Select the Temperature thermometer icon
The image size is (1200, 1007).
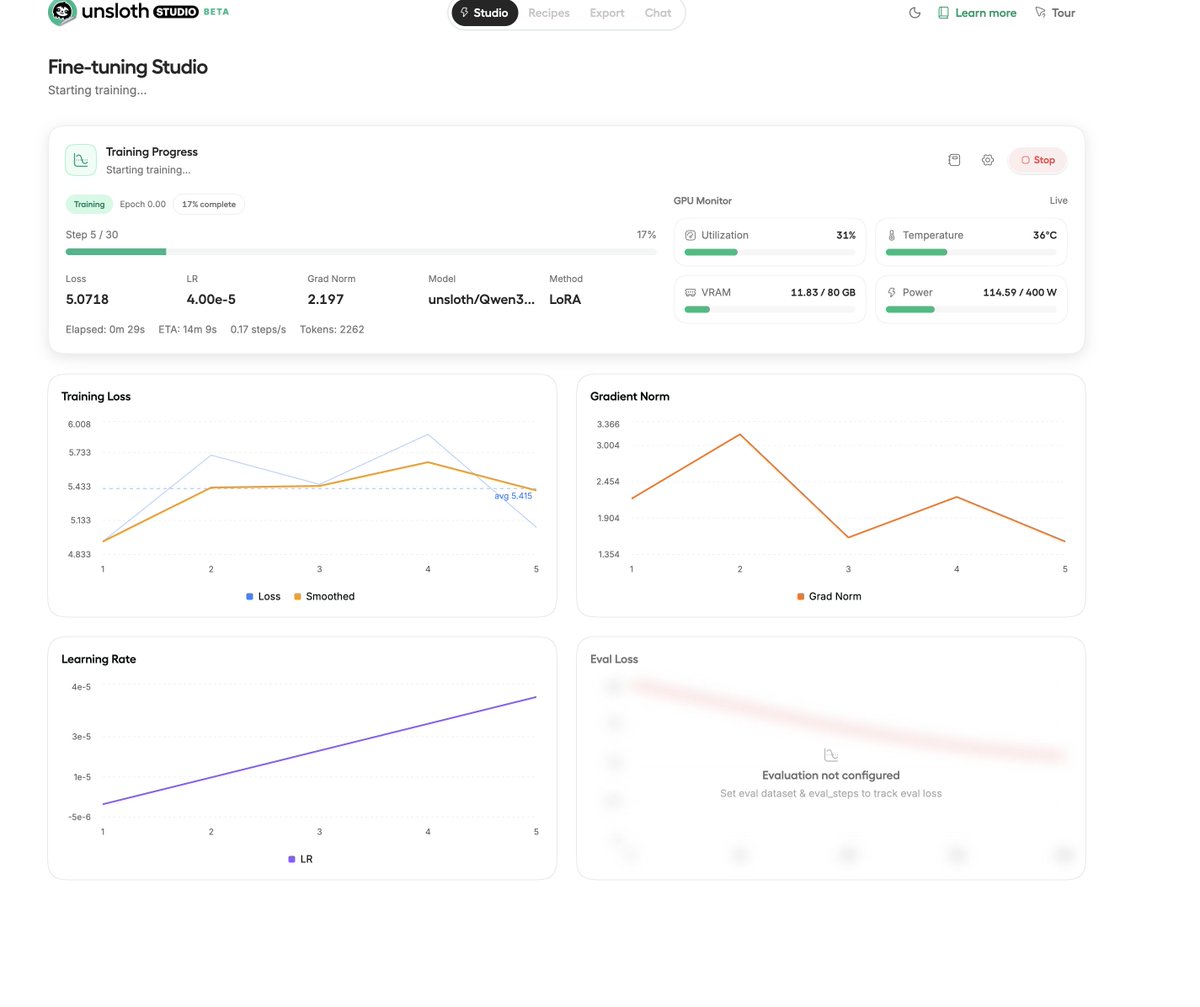pyautogui.click(x=892, y=235)
